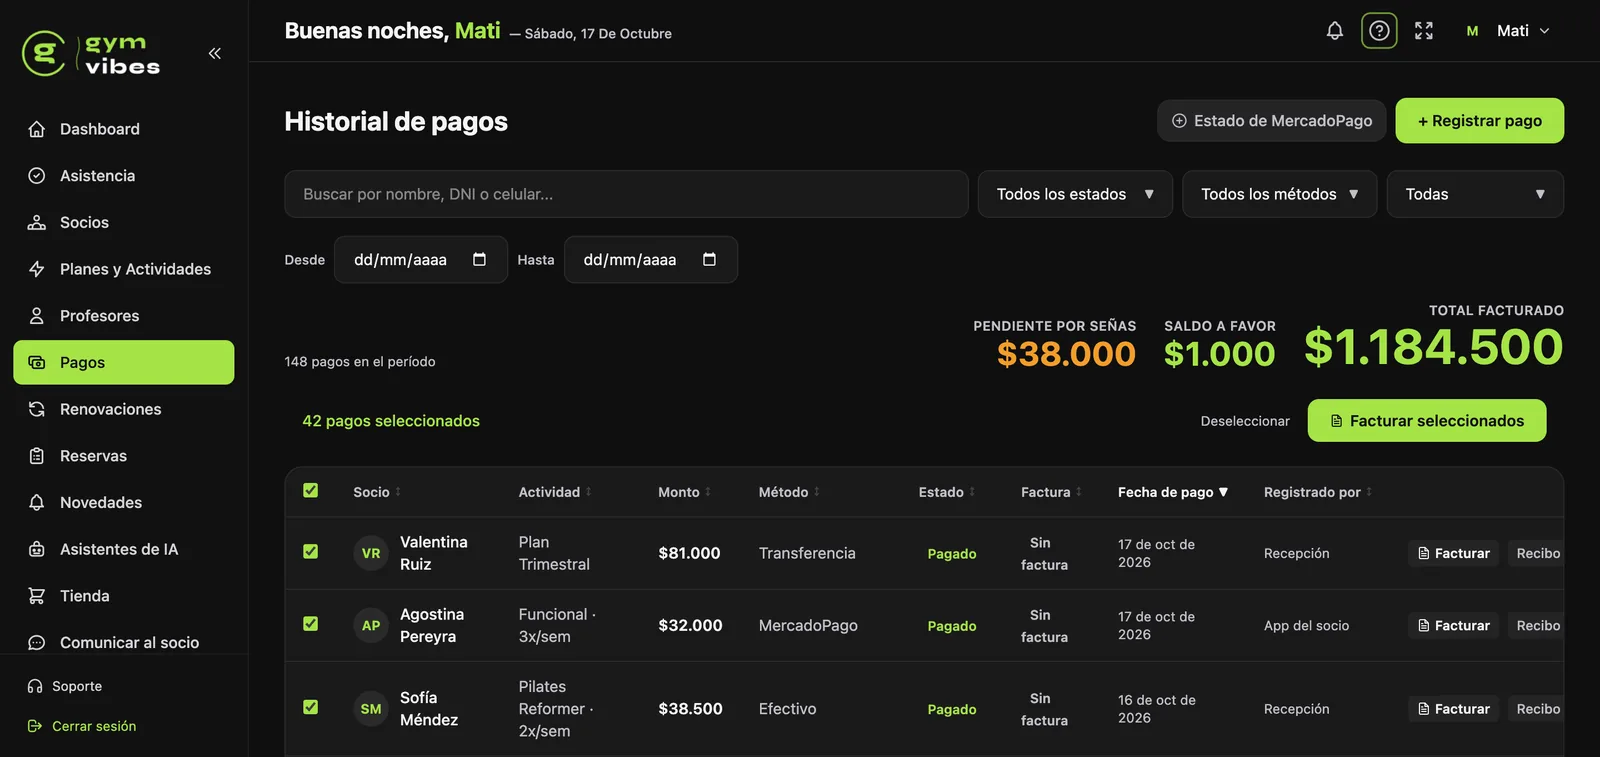Viewport: 1600px width, 757px height.
Task: Click Facturar seleccionados button
Action: point(1427,421)
